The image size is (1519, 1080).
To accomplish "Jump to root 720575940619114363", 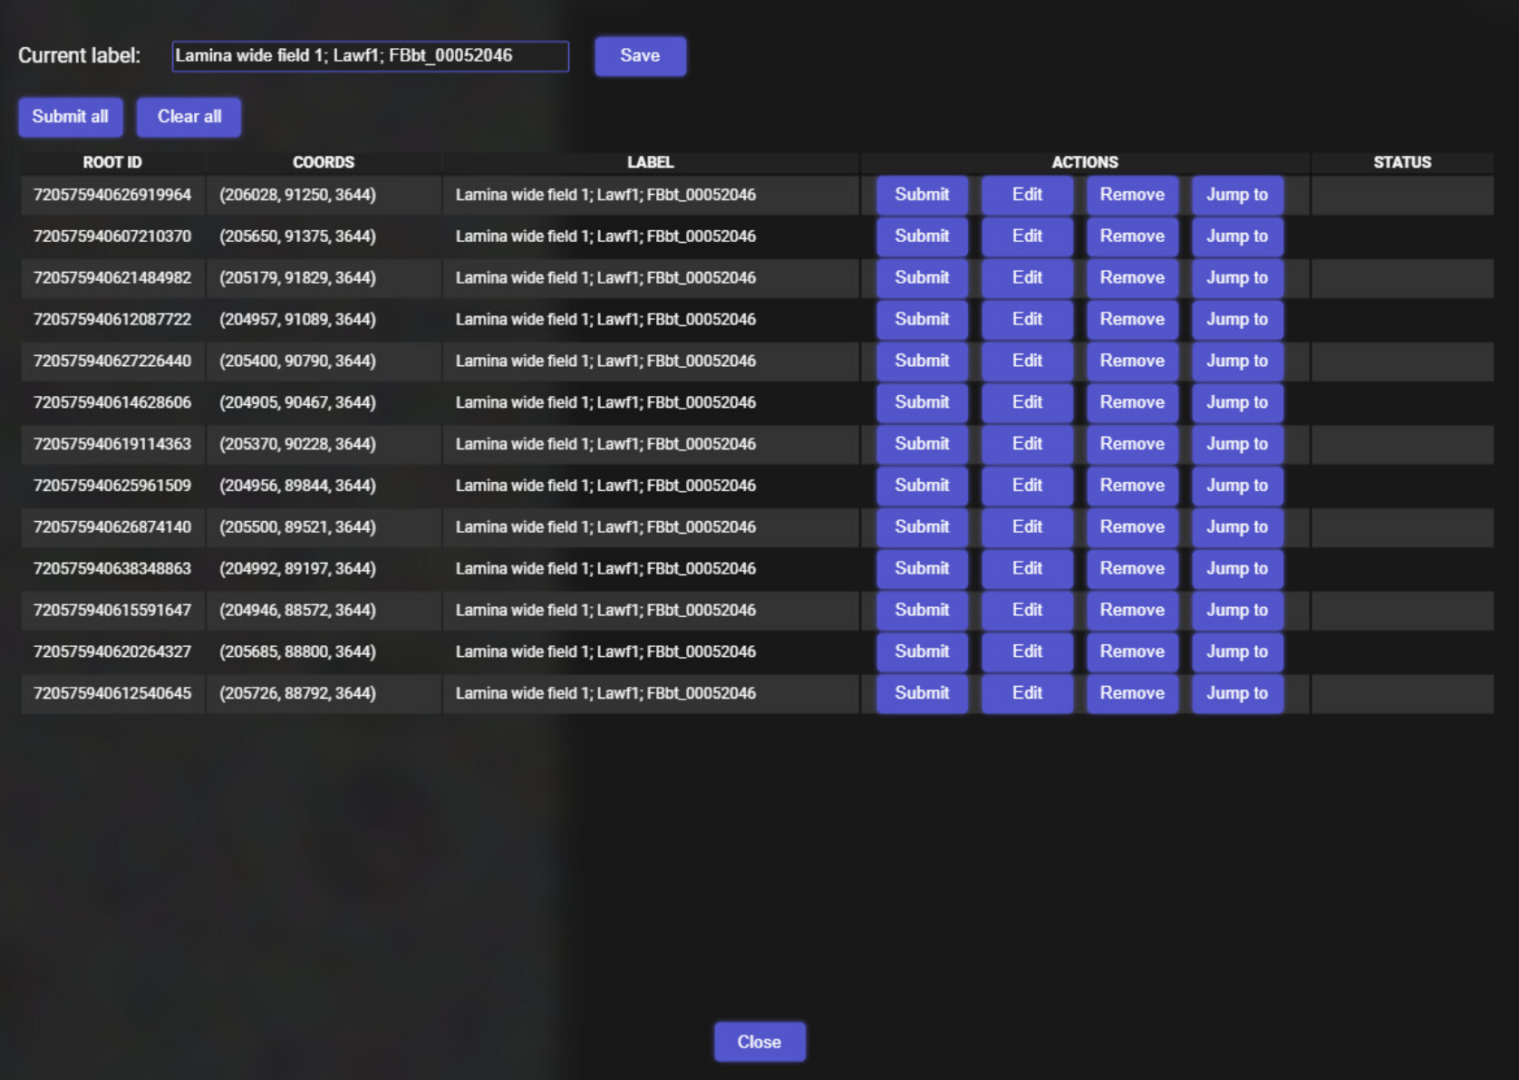I will point(1237,444).
